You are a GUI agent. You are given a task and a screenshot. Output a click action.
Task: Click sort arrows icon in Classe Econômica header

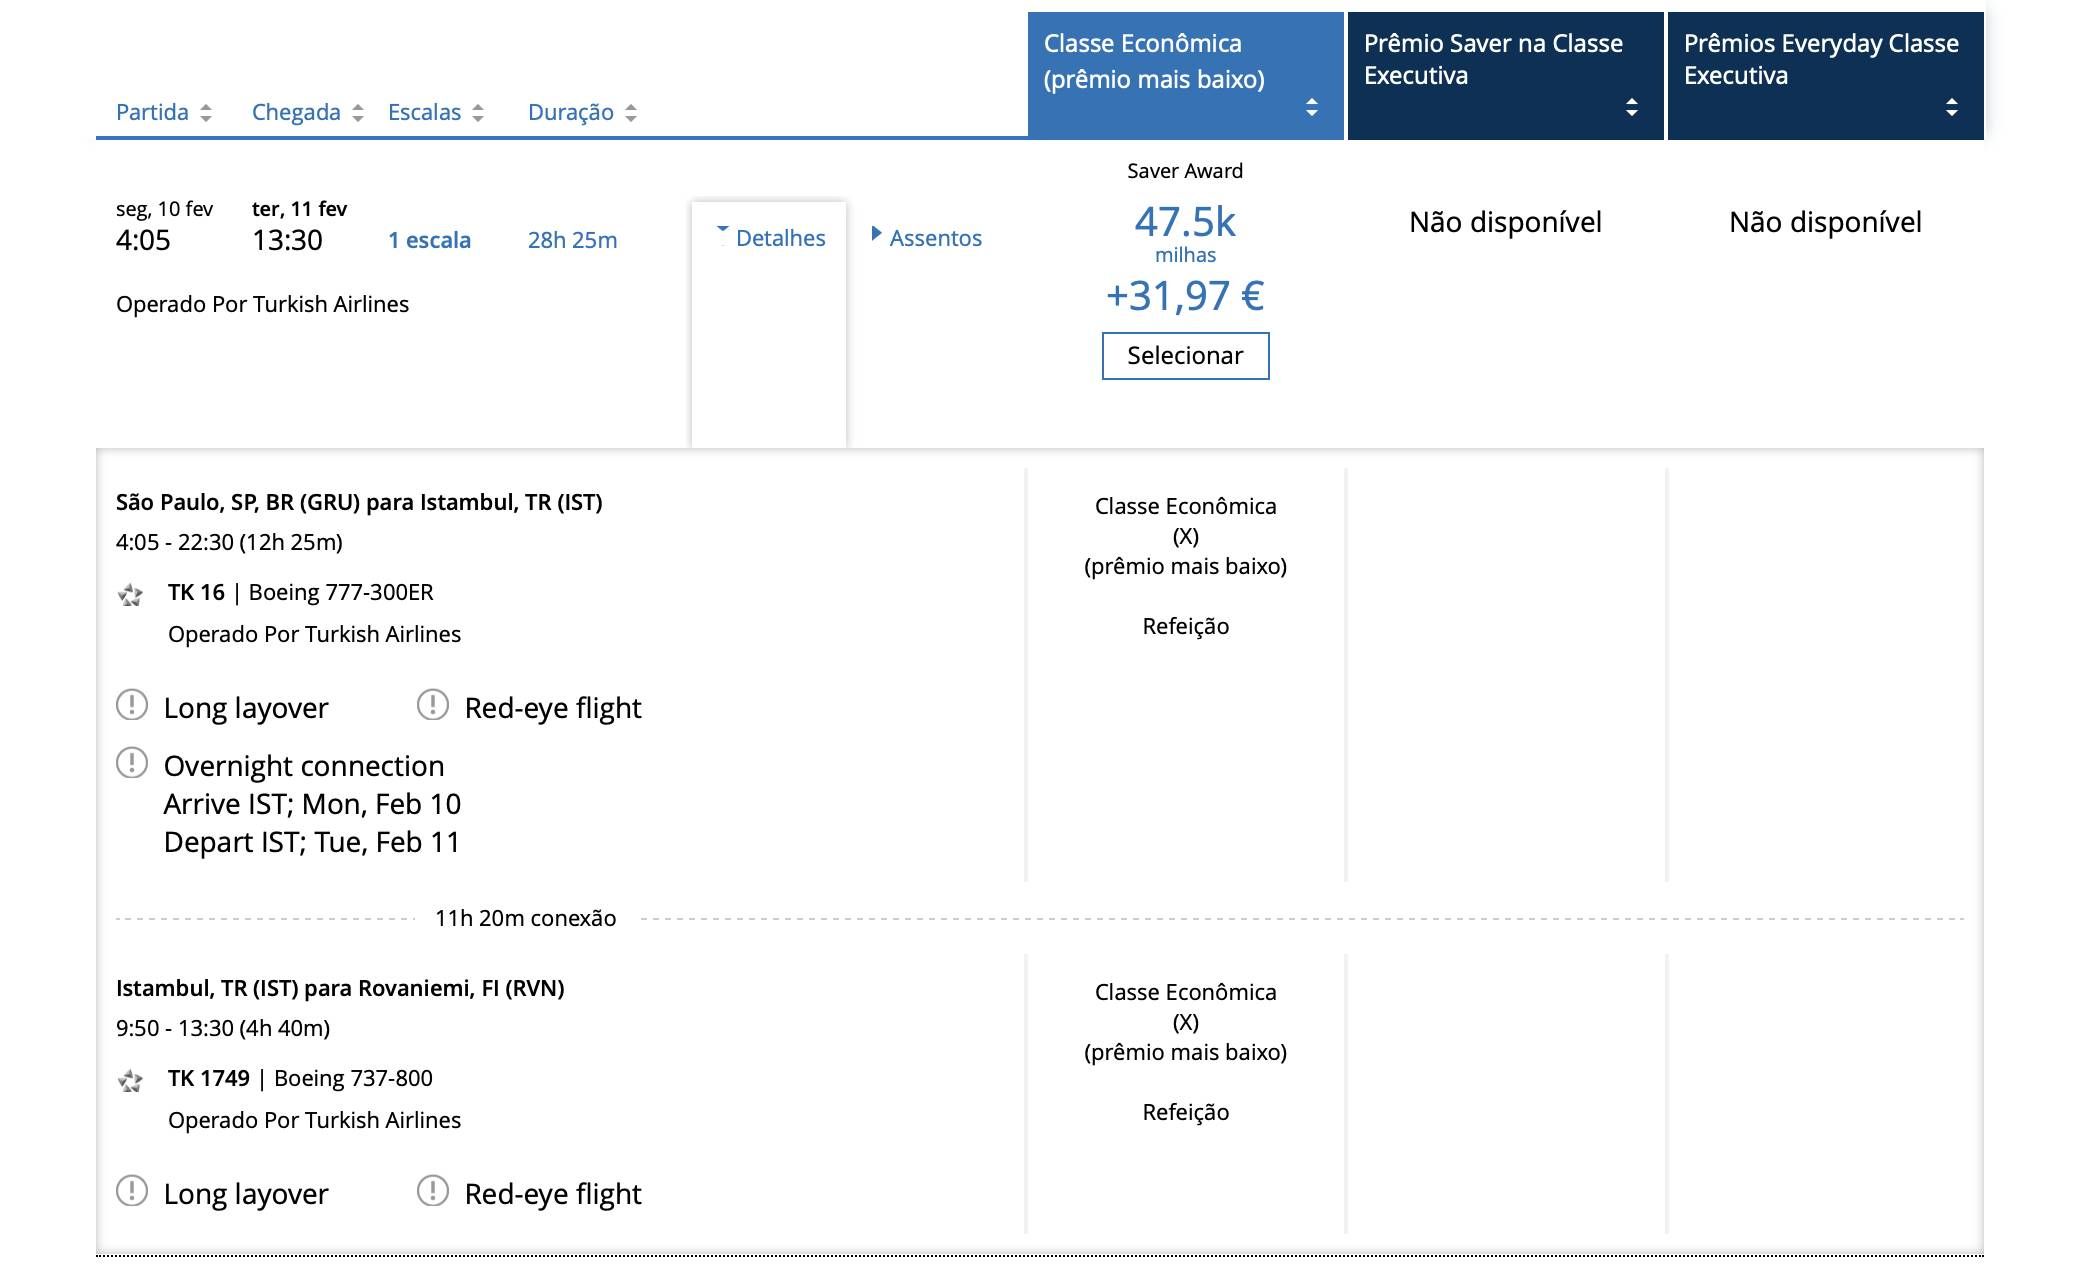click(x=1312, y=107)
